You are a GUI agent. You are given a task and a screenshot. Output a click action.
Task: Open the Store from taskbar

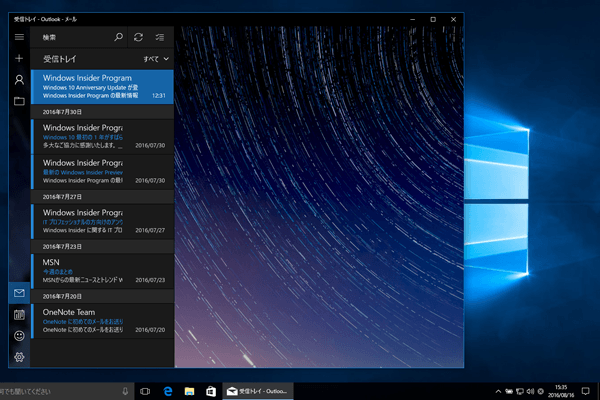210,391
